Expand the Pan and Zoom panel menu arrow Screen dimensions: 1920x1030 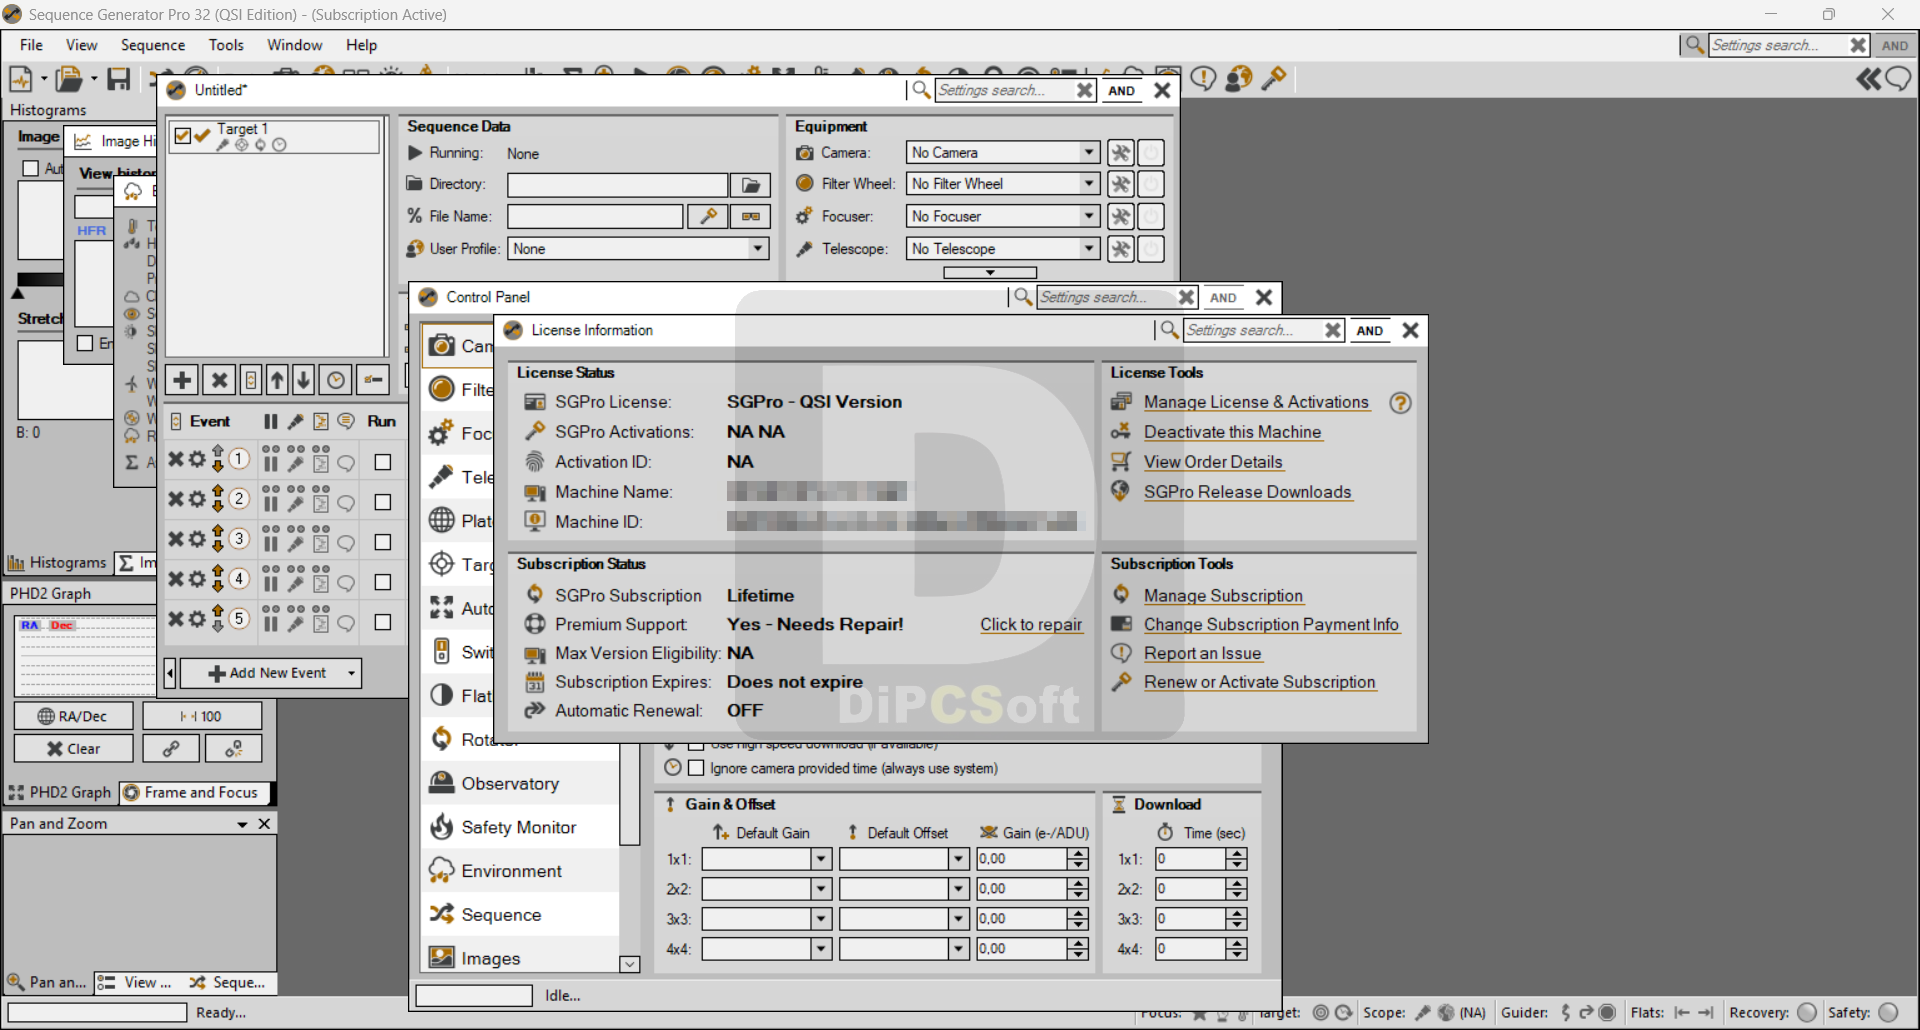point(242,824)
